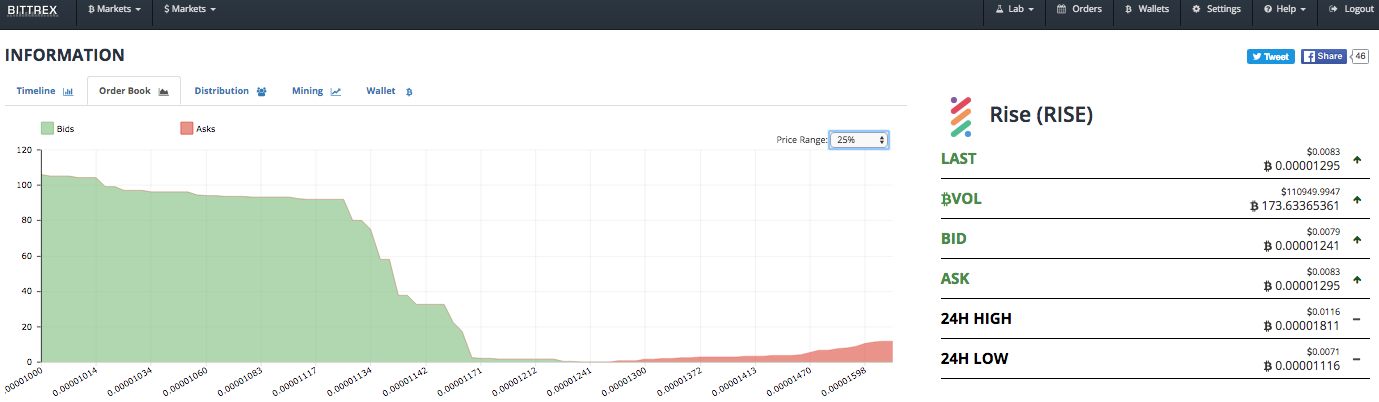Toggle the Asks legend swatch

[x=186, y=128]
